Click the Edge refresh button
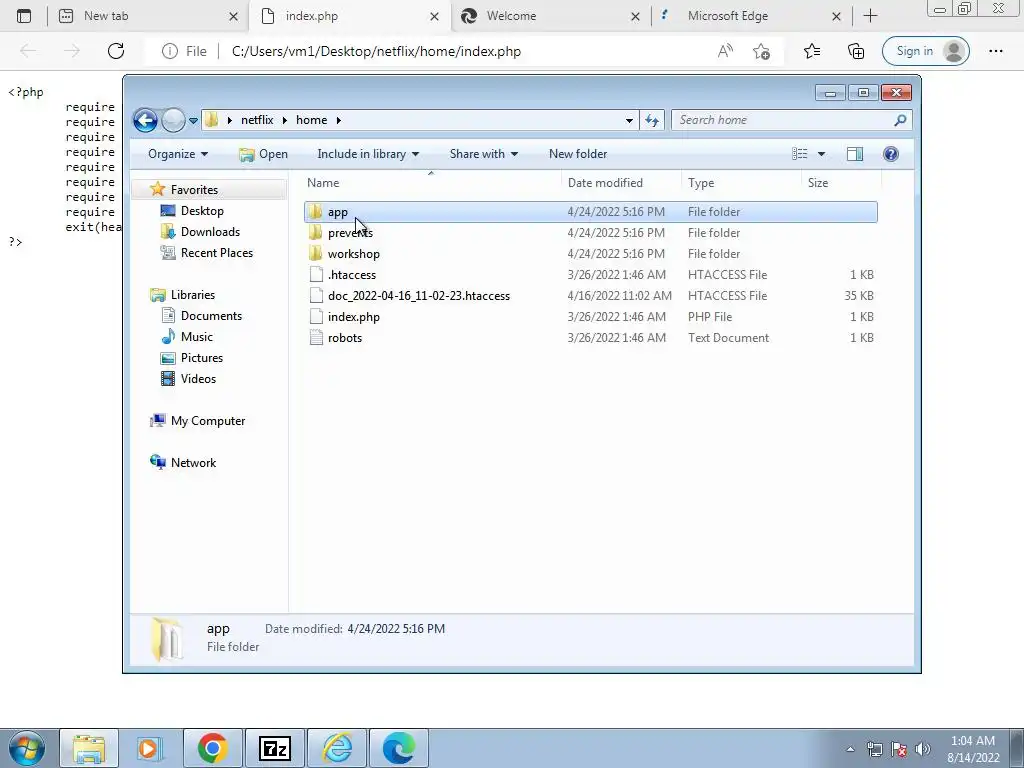 [116, 51]
